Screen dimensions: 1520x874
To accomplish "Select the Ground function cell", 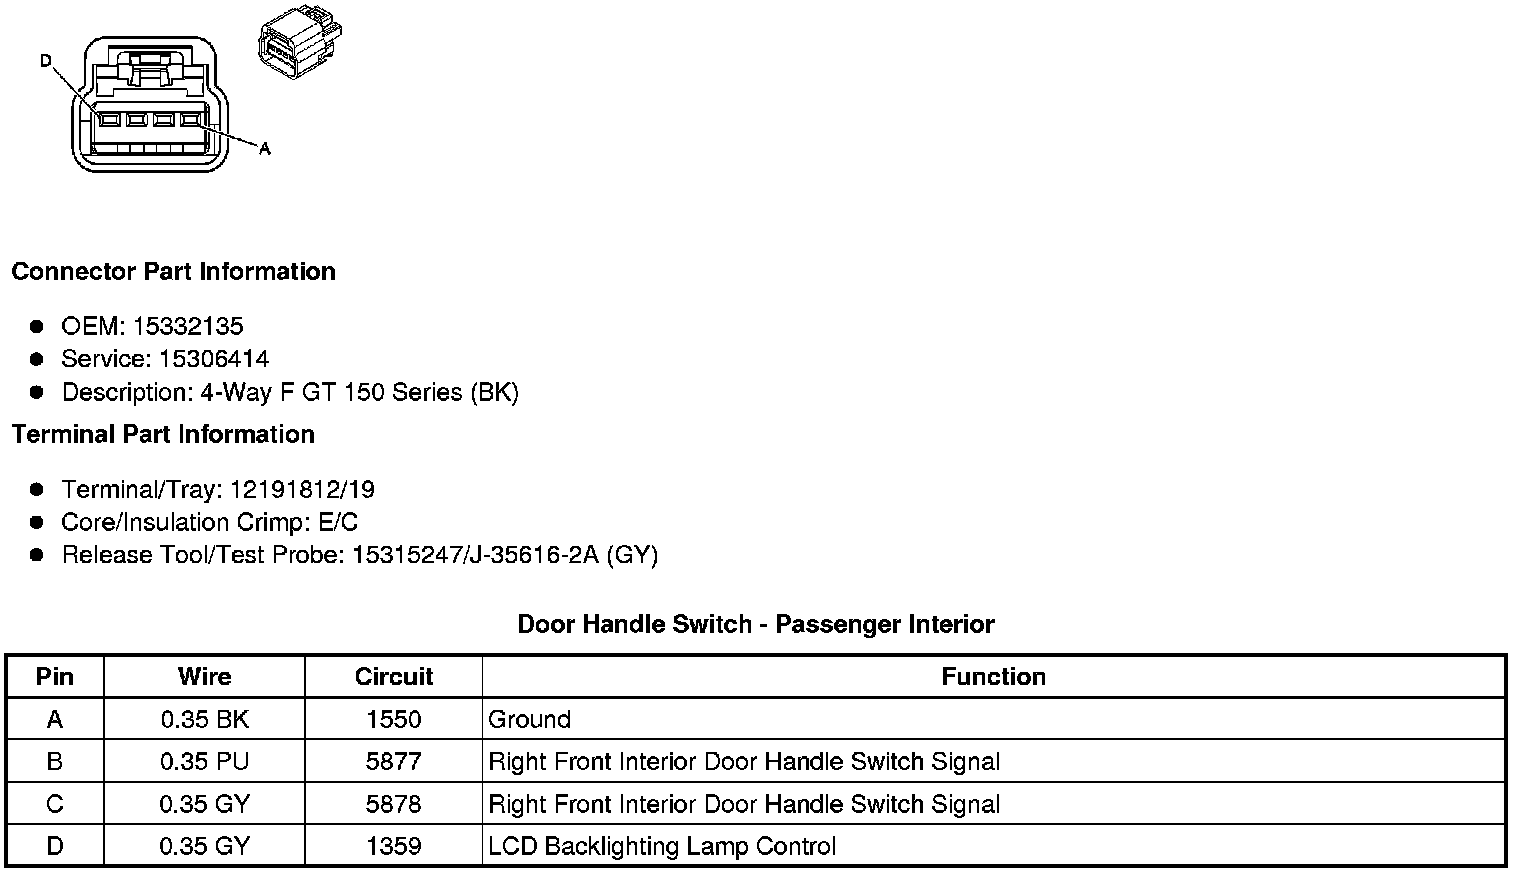I will point(529,719).
